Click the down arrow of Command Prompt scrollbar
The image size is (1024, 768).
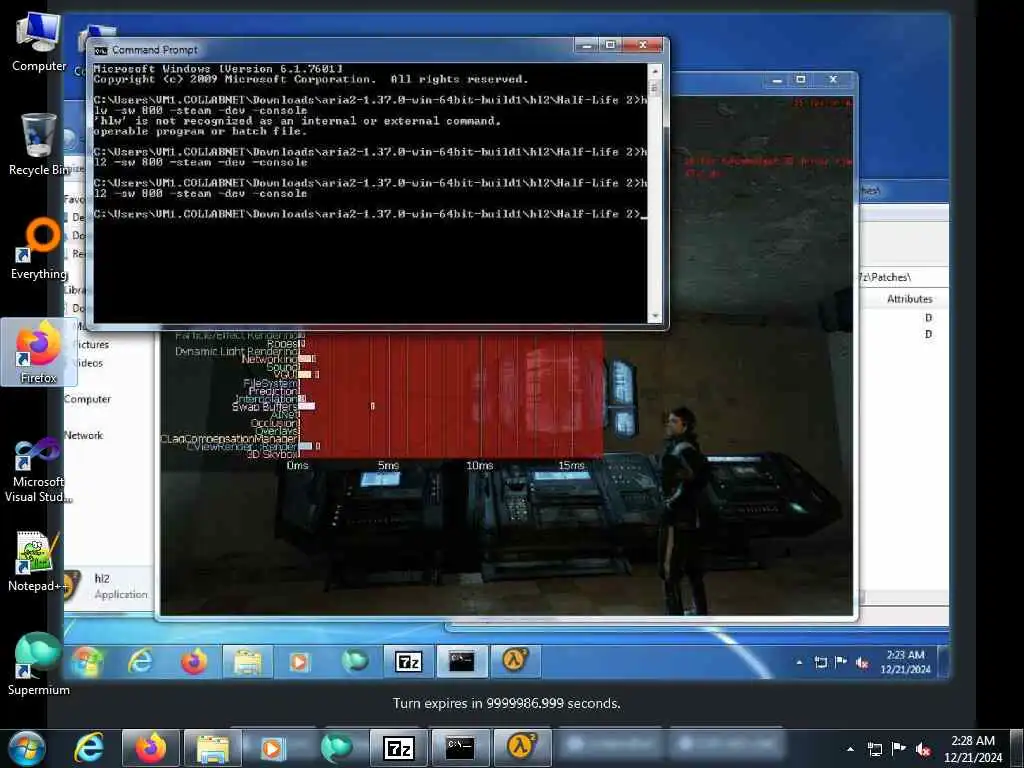[x=655, y=316]
